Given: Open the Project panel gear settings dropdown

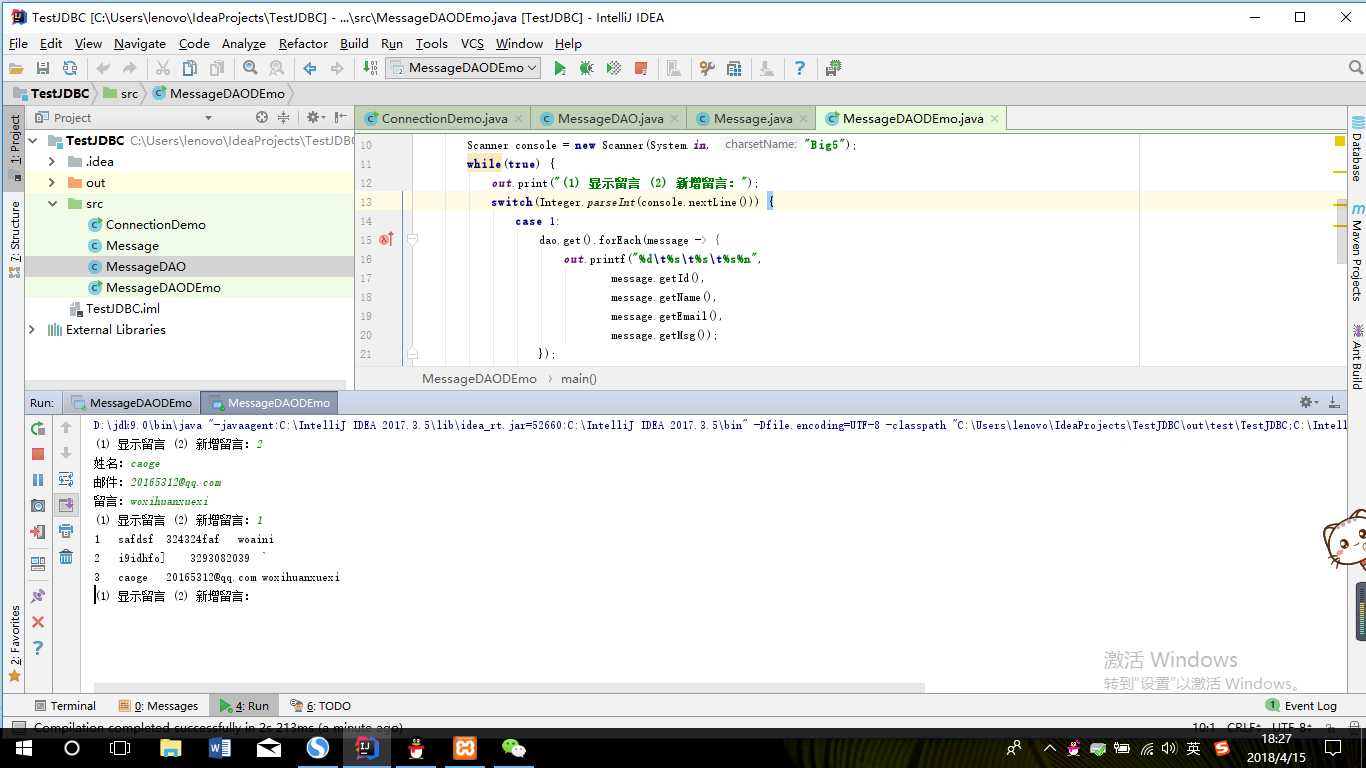Looking at the screenshot, I should coord(315,117).
